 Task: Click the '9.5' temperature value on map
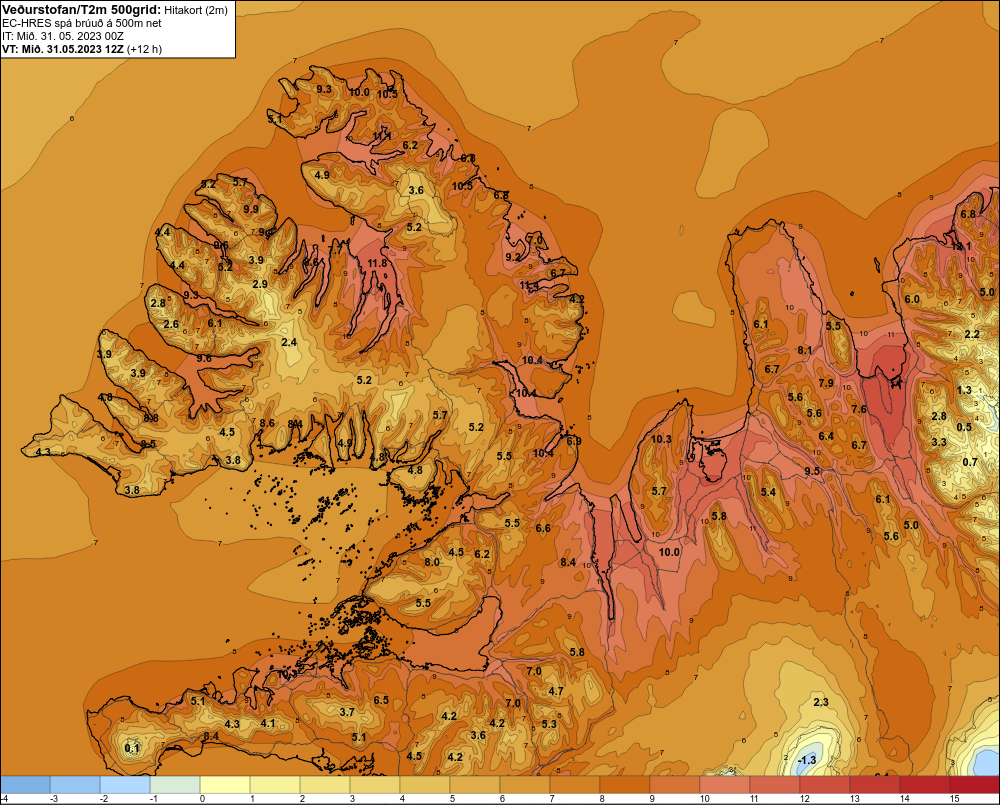(812, 471)
